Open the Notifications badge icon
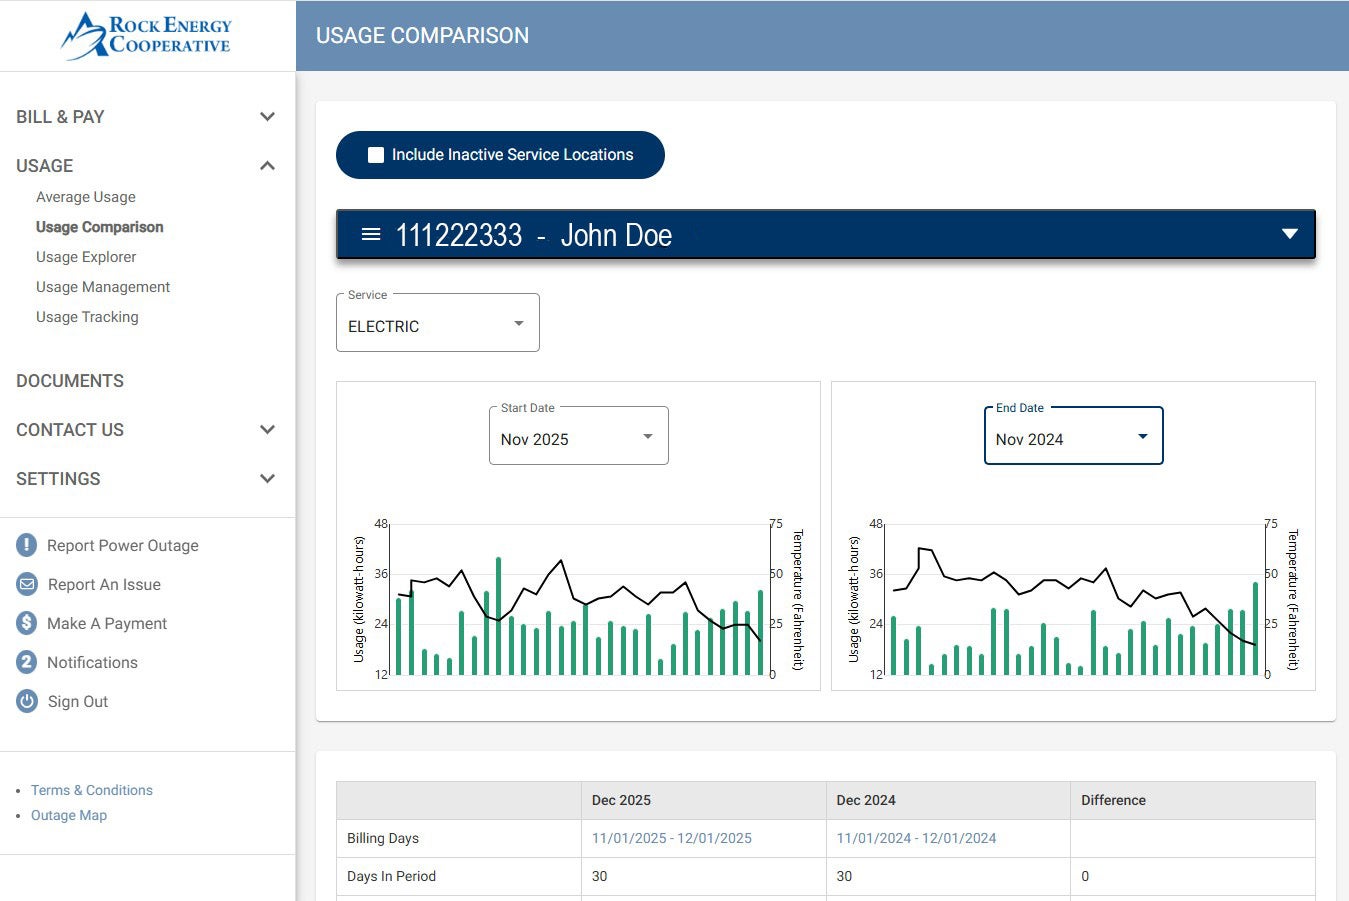This screenshot has height=901, width=1349. 27,662
